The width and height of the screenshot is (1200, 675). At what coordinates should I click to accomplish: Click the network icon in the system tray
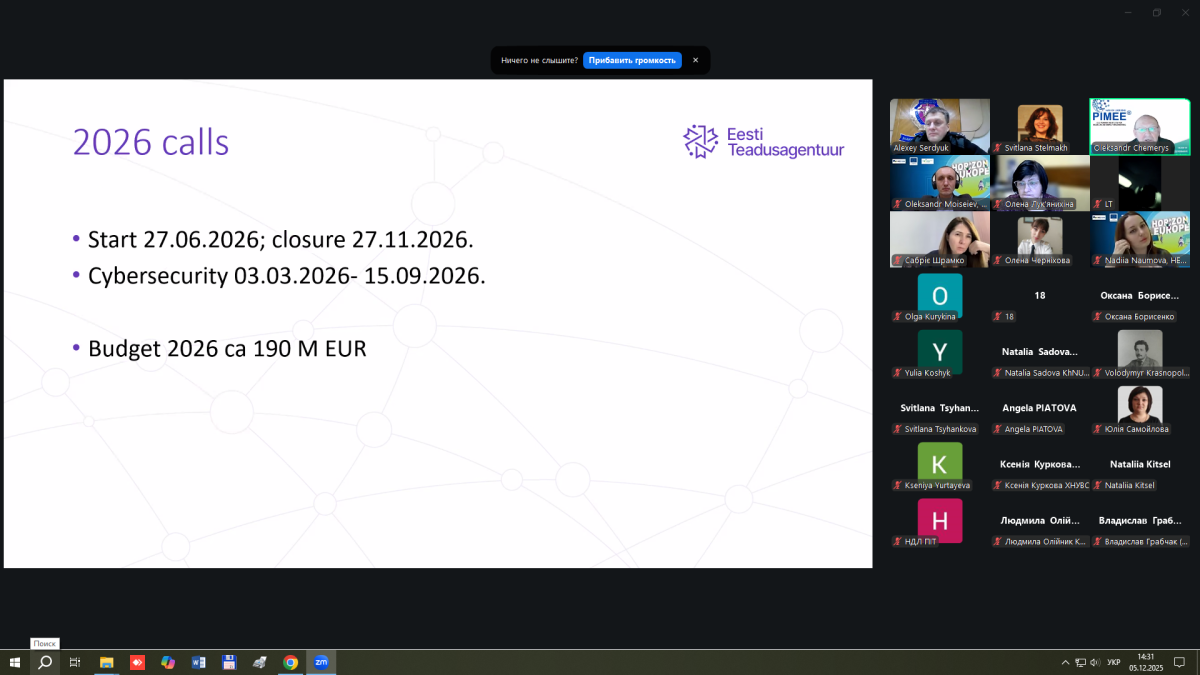[x=1080, y=662]
